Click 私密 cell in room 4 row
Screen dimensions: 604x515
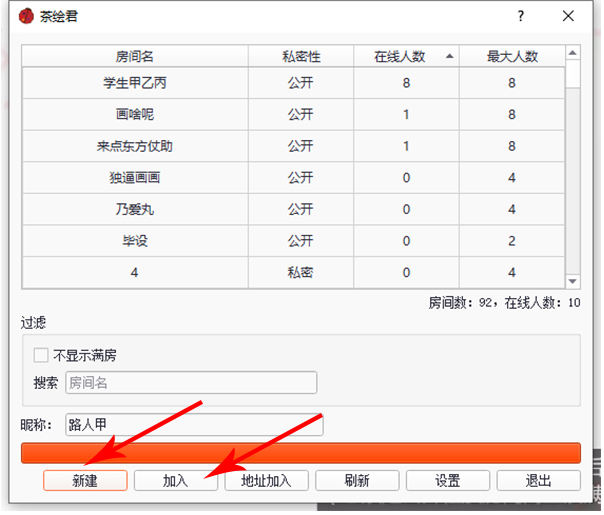click(301, 272)
